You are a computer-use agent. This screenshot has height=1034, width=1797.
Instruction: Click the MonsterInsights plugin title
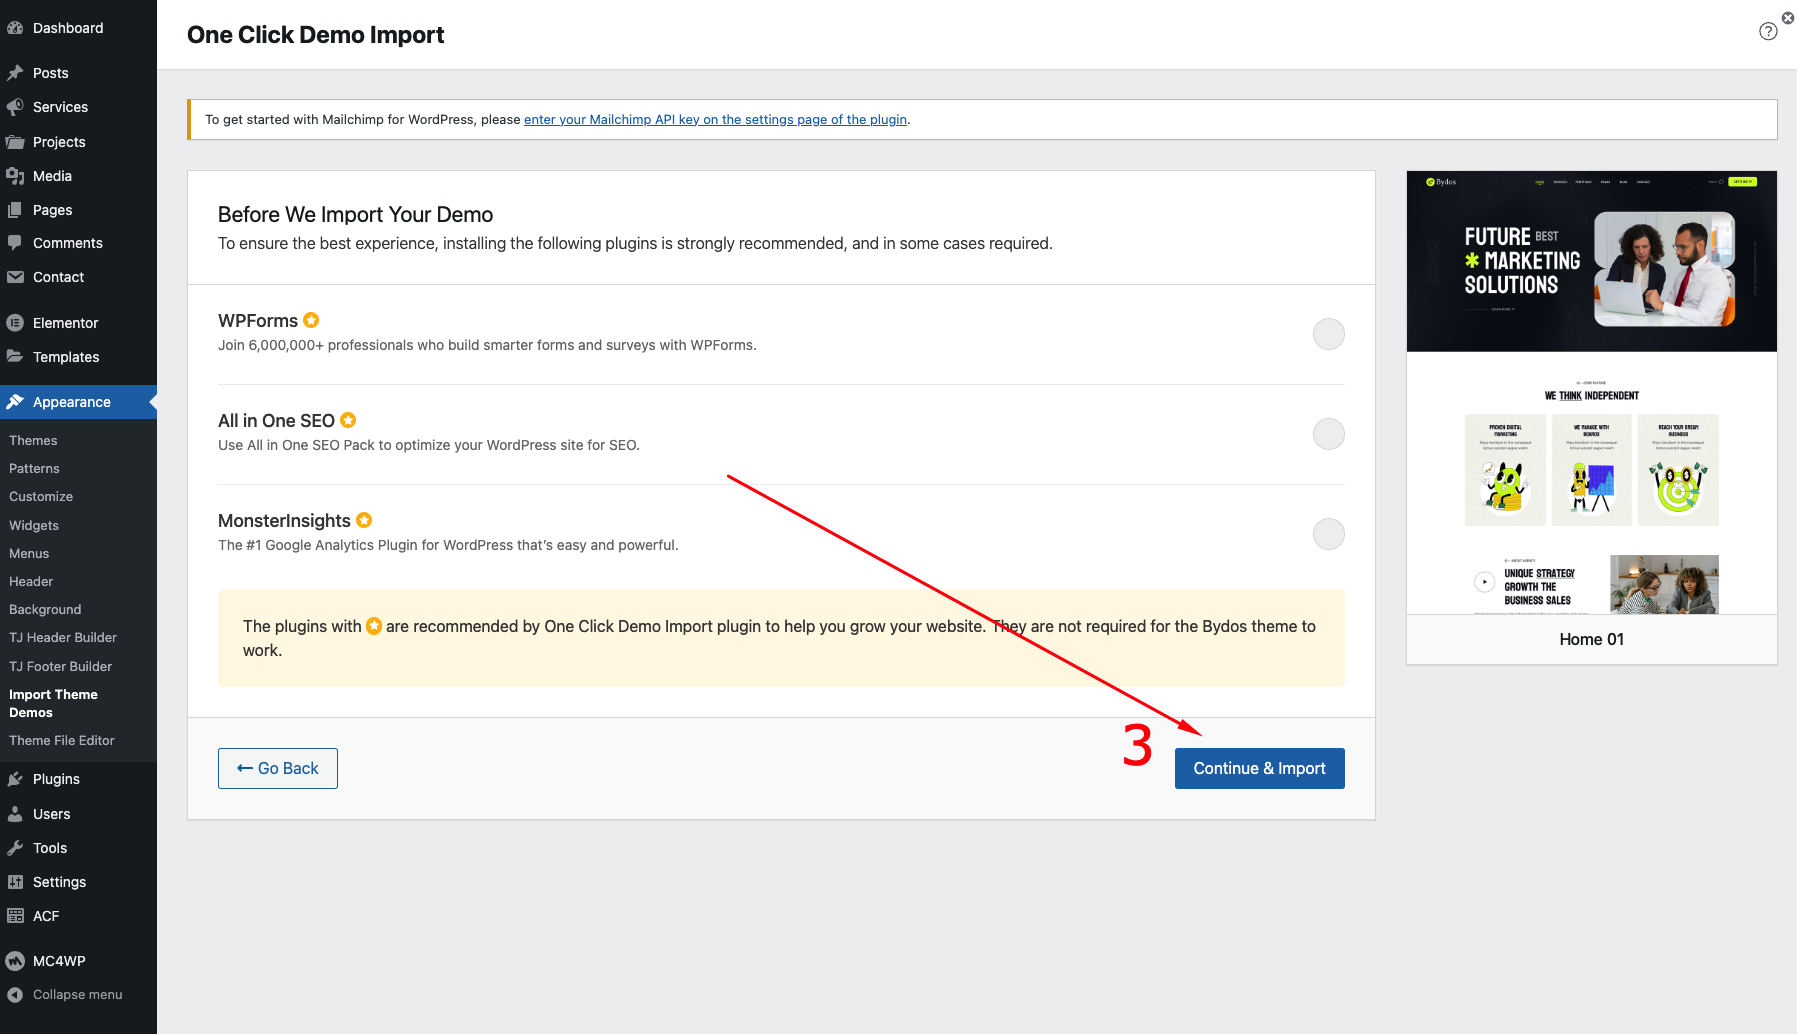284,520
